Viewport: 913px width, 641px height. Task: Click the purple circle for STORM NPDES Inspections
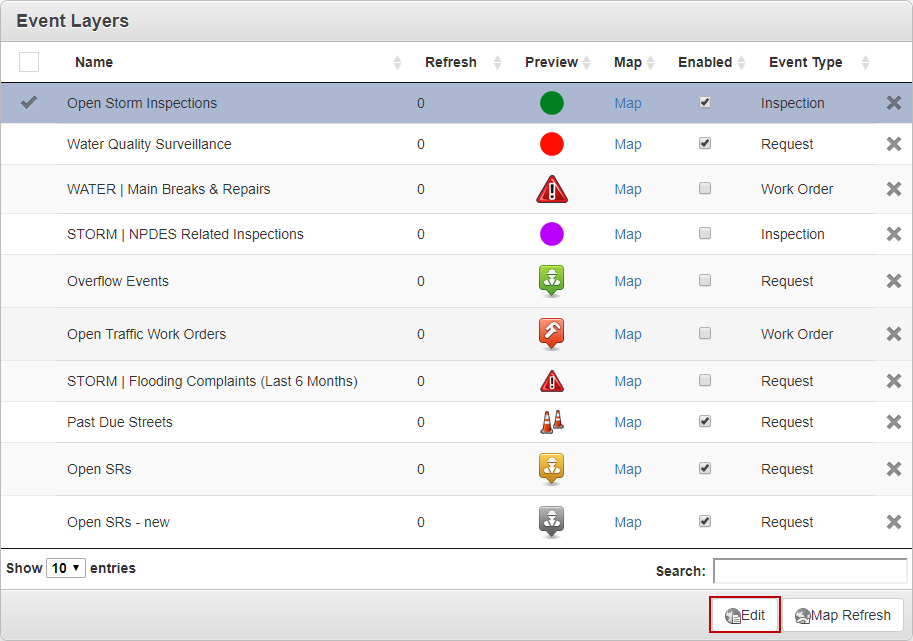(551, 234)
